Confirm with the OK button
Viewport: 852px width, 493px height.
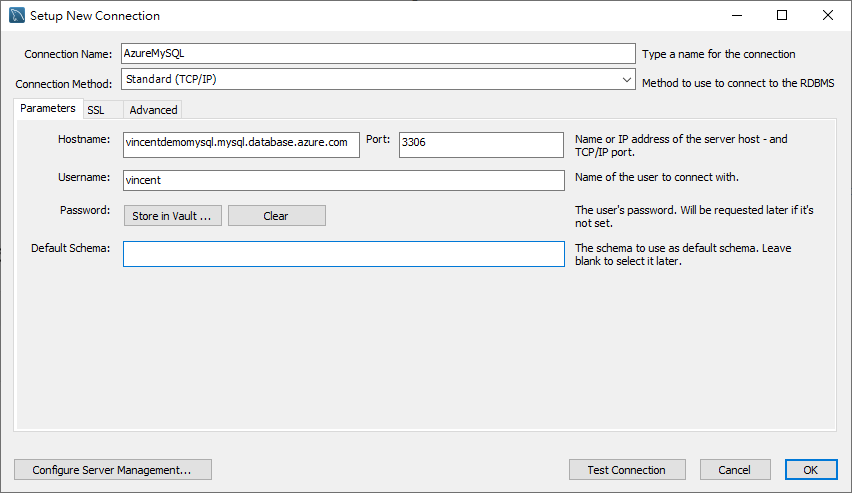tap(811, 470)
